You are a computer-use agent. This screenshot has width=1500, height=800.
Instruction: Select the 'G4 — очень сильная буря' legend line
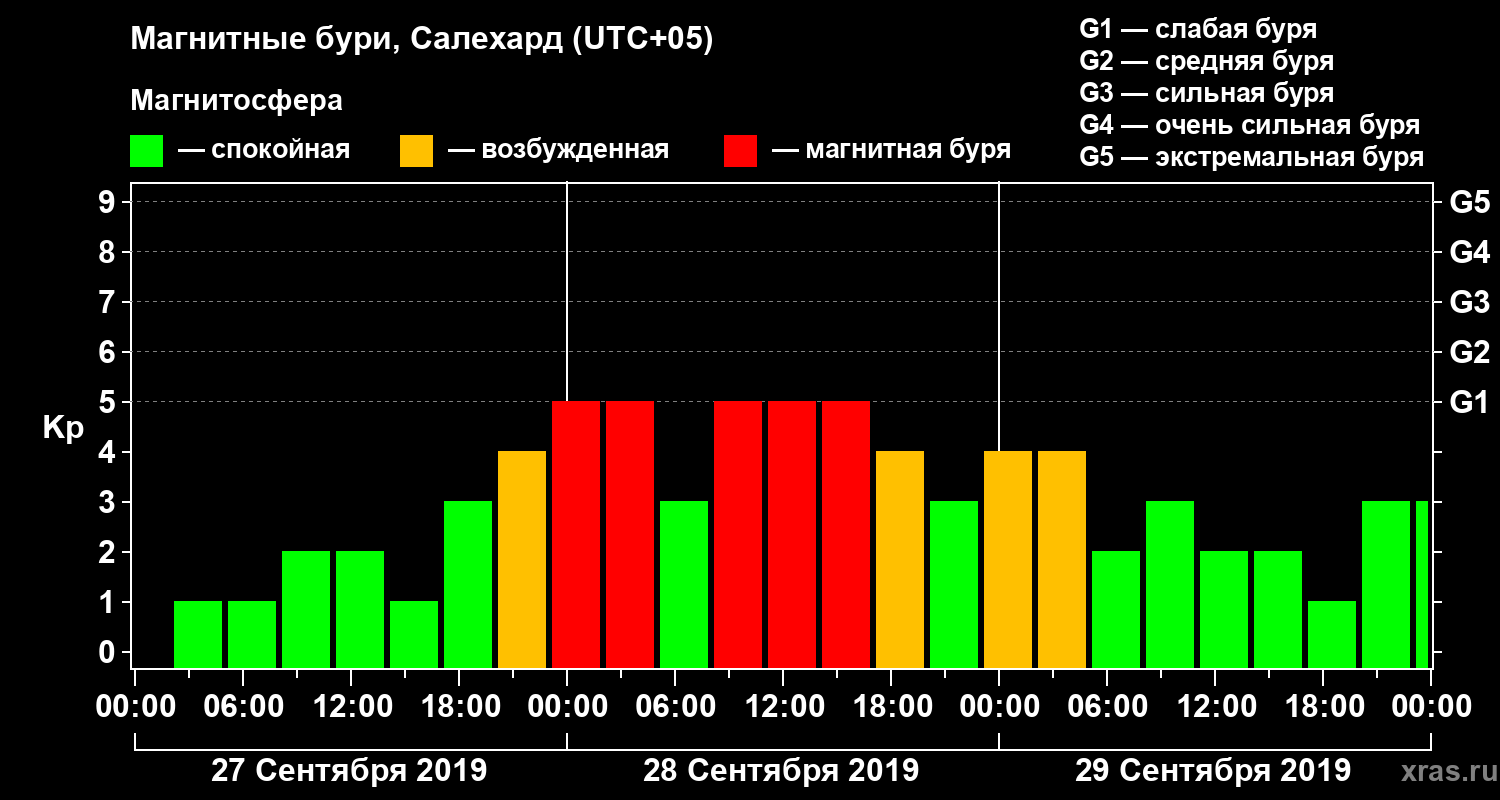[x=1249, y=125]
